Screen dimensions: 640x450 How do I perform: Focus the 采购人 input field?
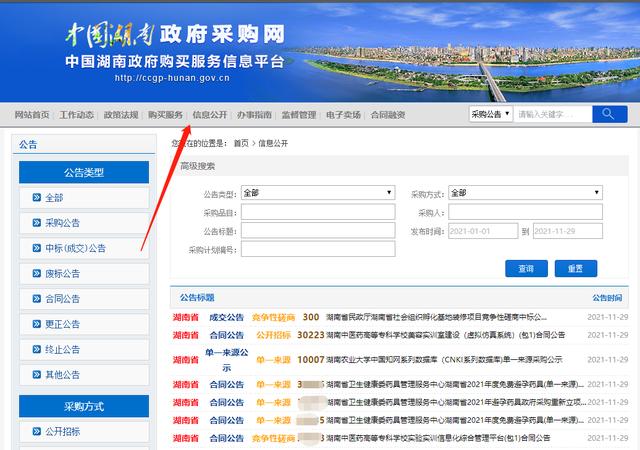point(525,212)
